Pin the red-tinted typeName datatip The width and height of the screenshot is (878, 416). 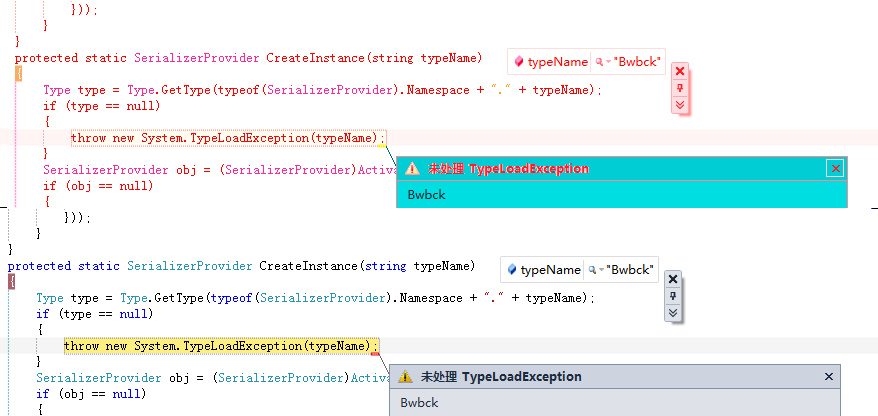(680, 88)
